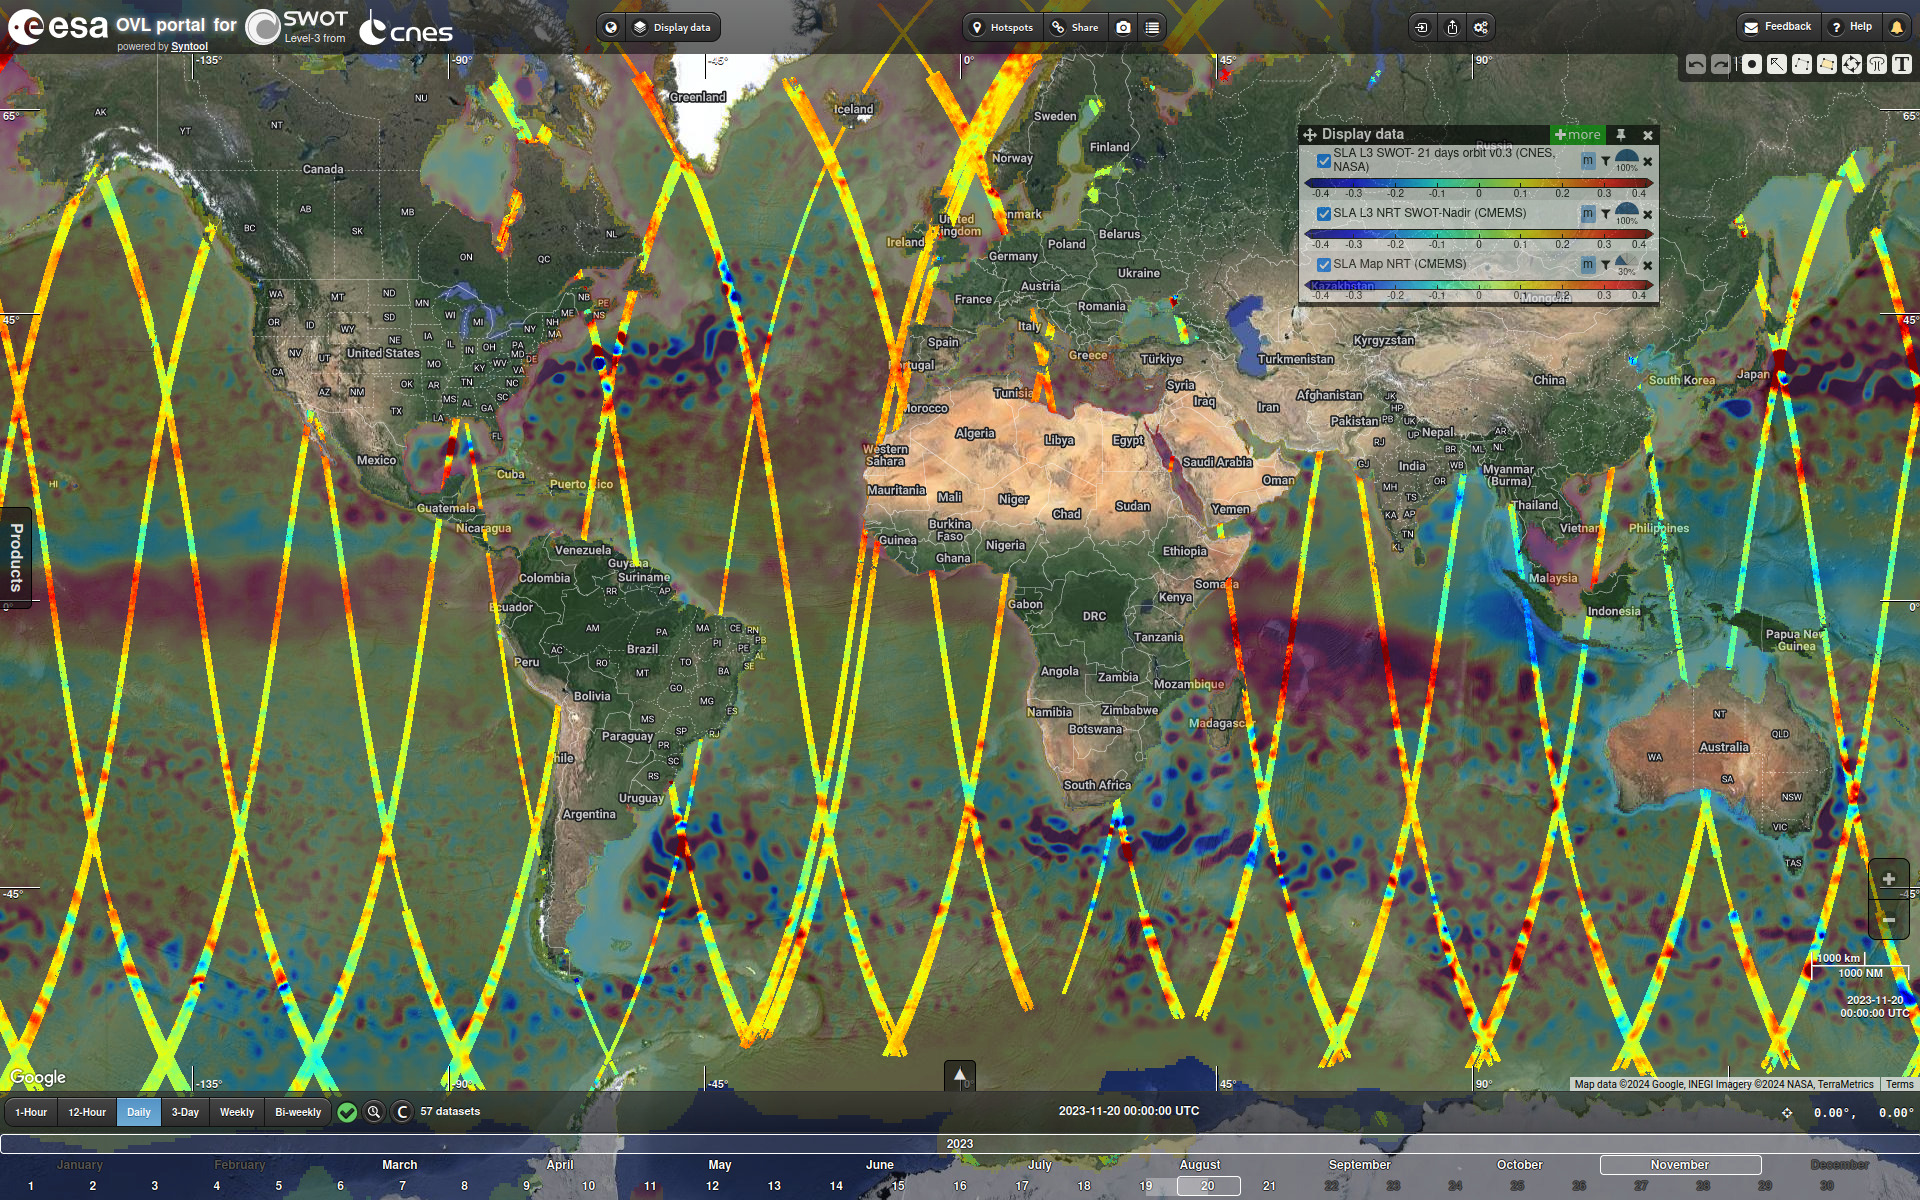Open unit 'm' dropdown for SWOT 21 days layer

tap(1588, 161)
